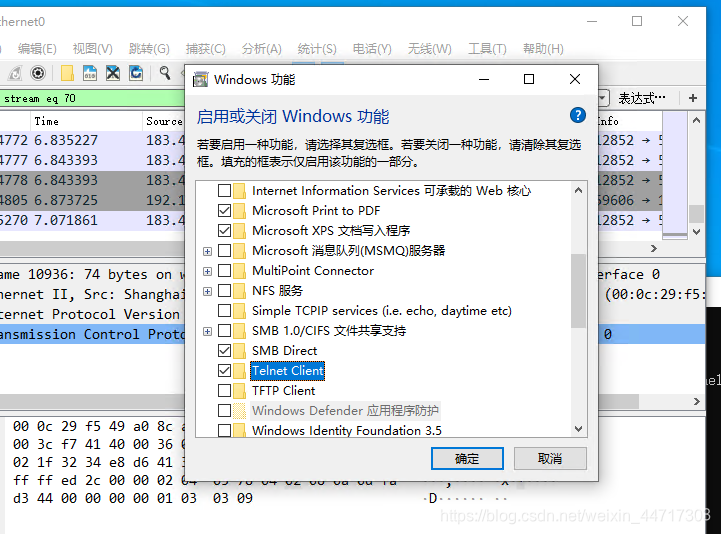Click the Wireshark open file folder icon
The height and width of the screenshot is (534, 721).
(67, 73)
